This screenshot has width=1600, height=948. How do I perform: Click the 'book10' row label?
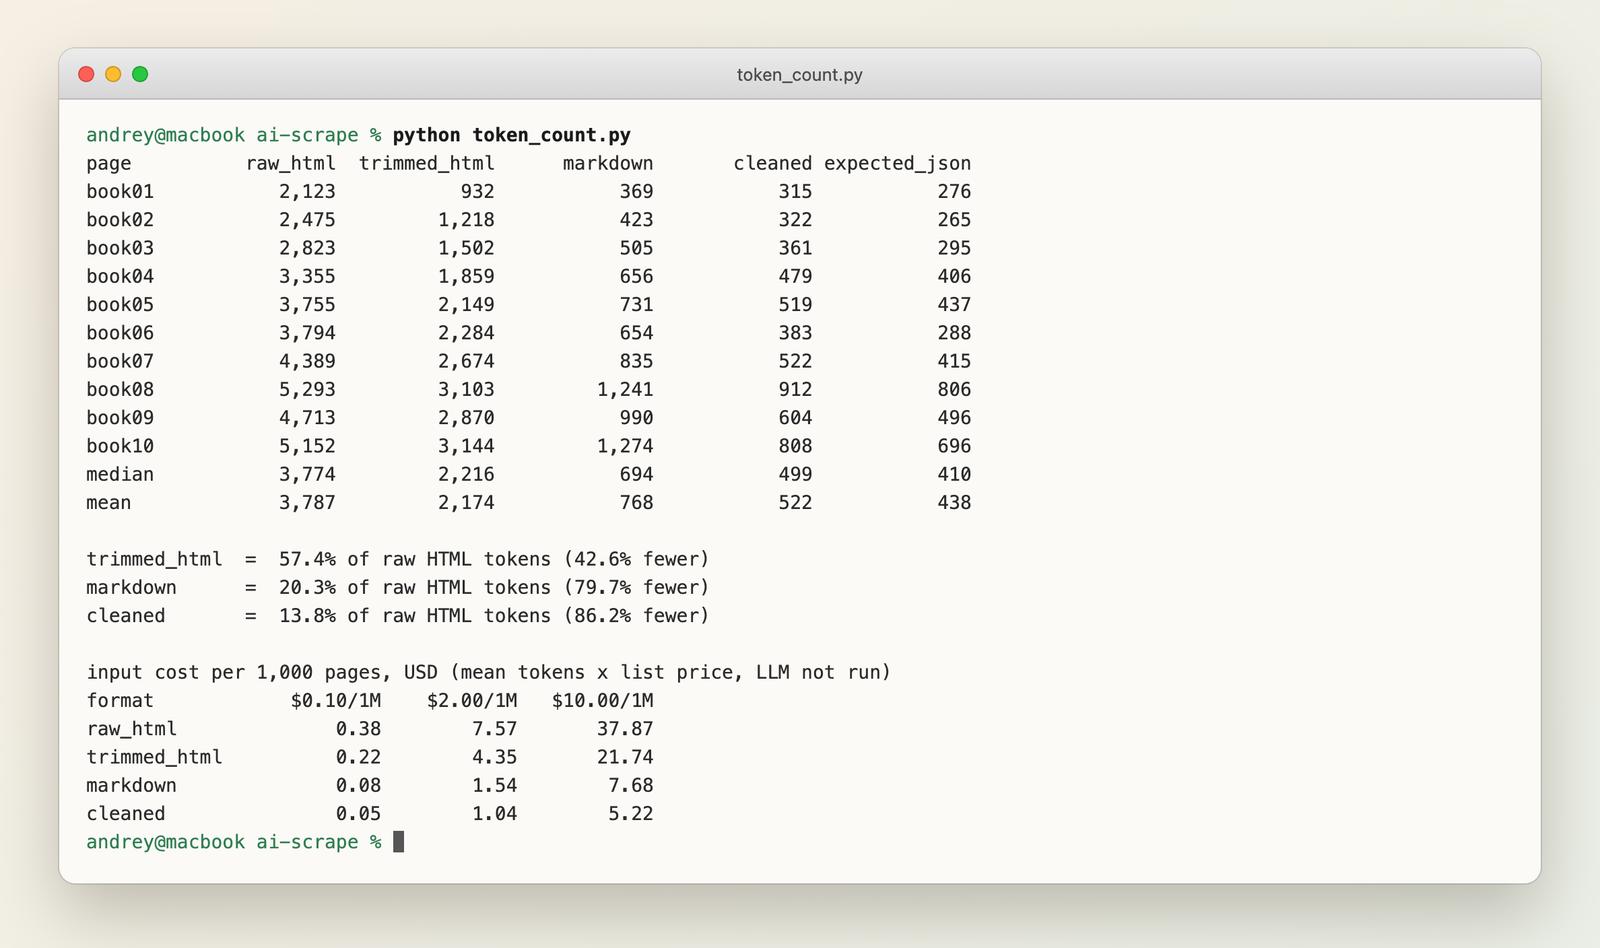(120, 446)
